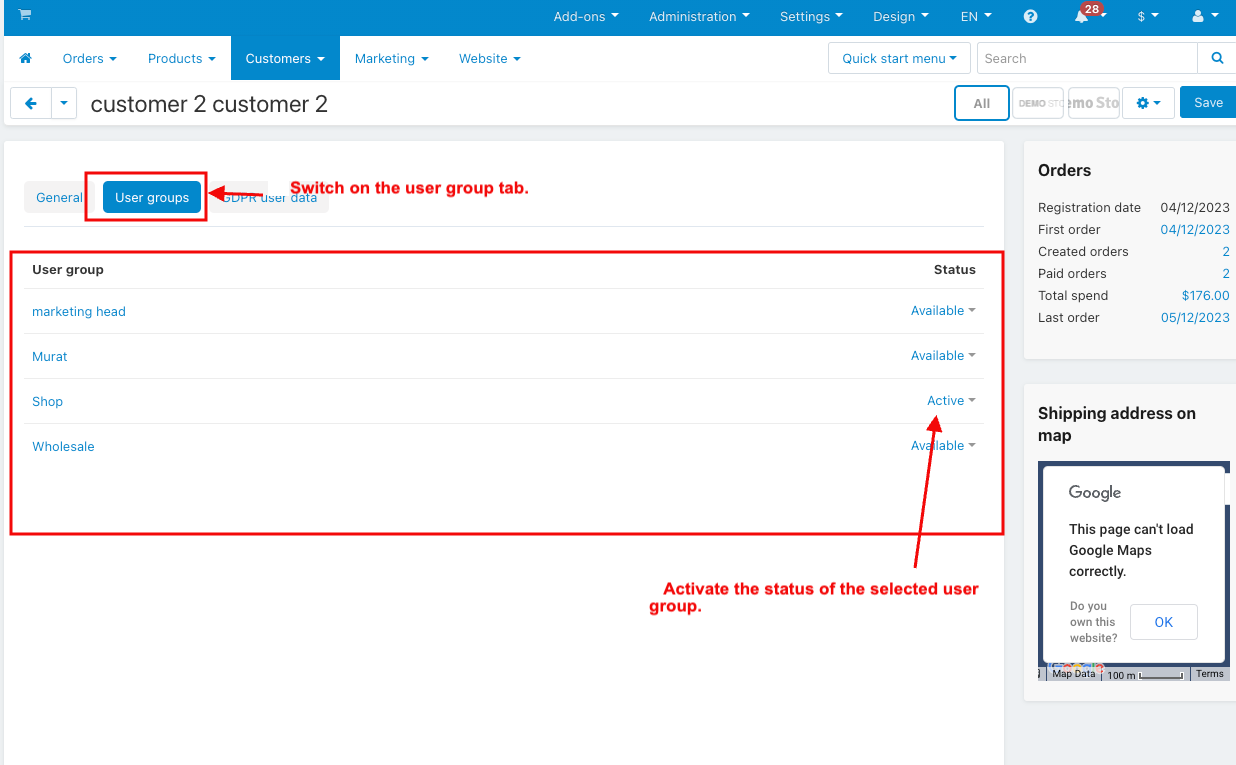Open the user account profile icon
1236x765 pixels.
[x=1203, y=17]
